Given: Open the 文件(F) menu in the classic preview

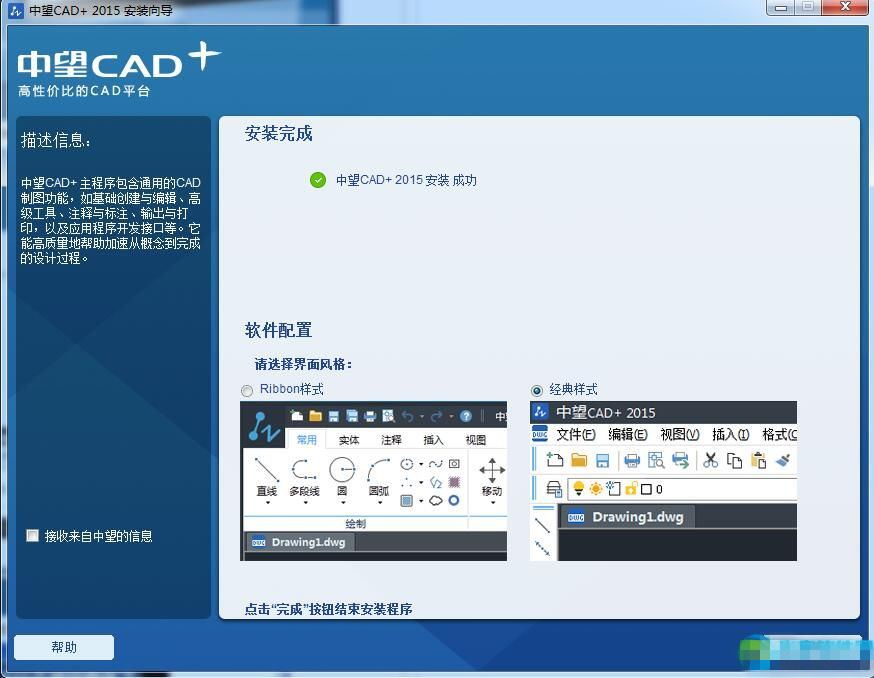Looking at the screenshot, I should [x=576, y=435].
